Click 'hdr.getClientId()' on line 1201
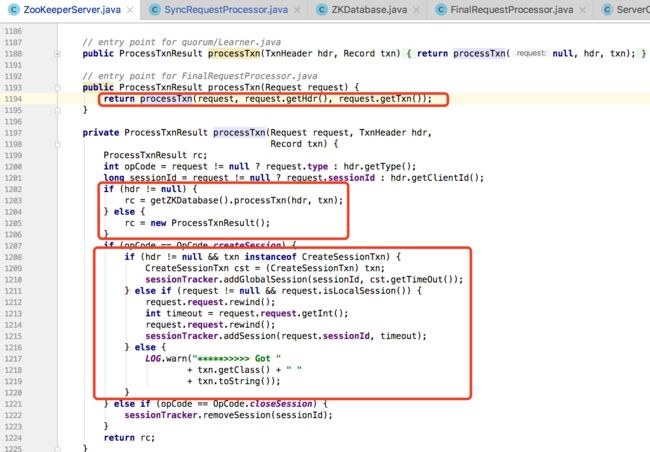The width and height of the screenshot is (650, 452). coord(434,178)
